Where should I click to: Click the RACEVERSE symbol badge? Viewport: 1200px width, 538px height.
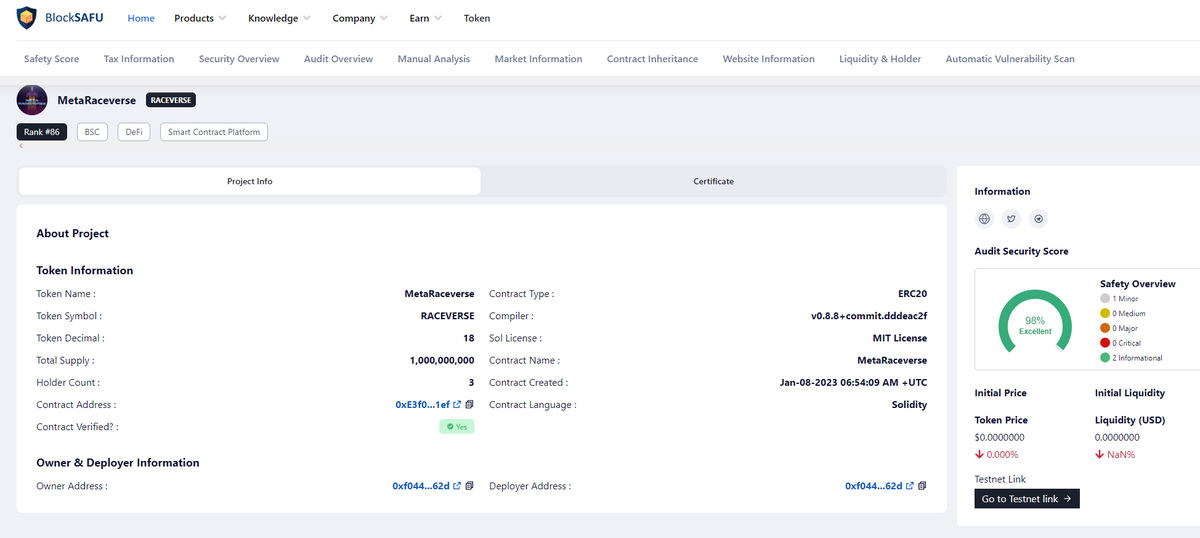(171, 100)
